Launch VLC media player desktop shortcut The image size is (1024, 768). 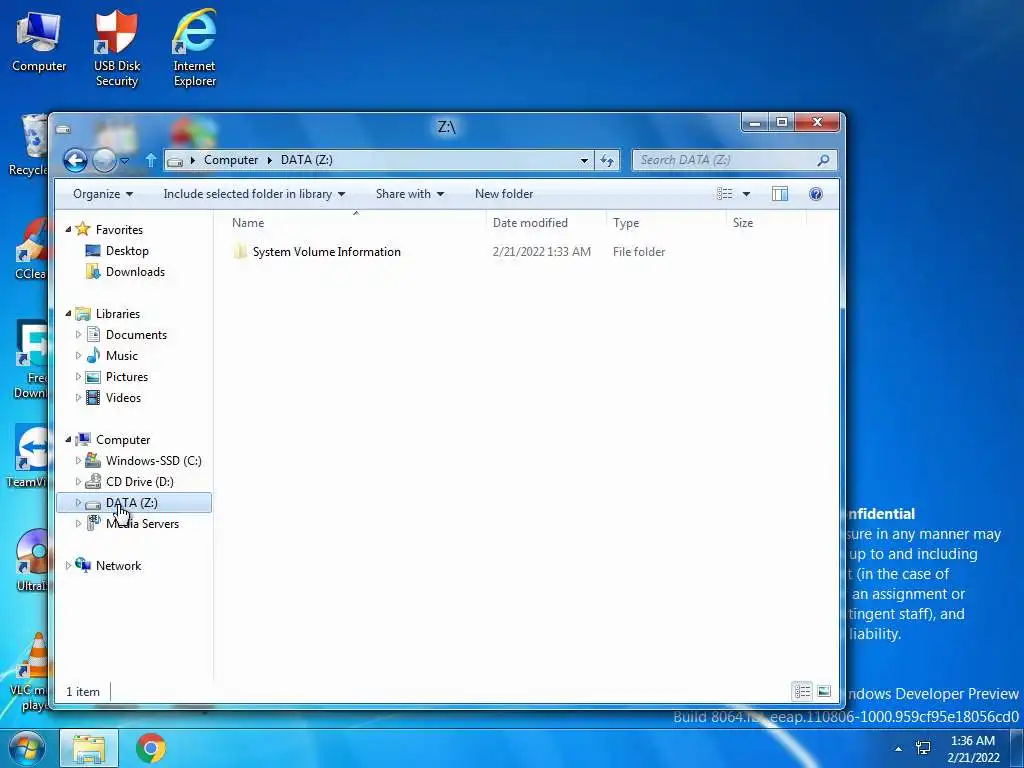pos(29,673)
